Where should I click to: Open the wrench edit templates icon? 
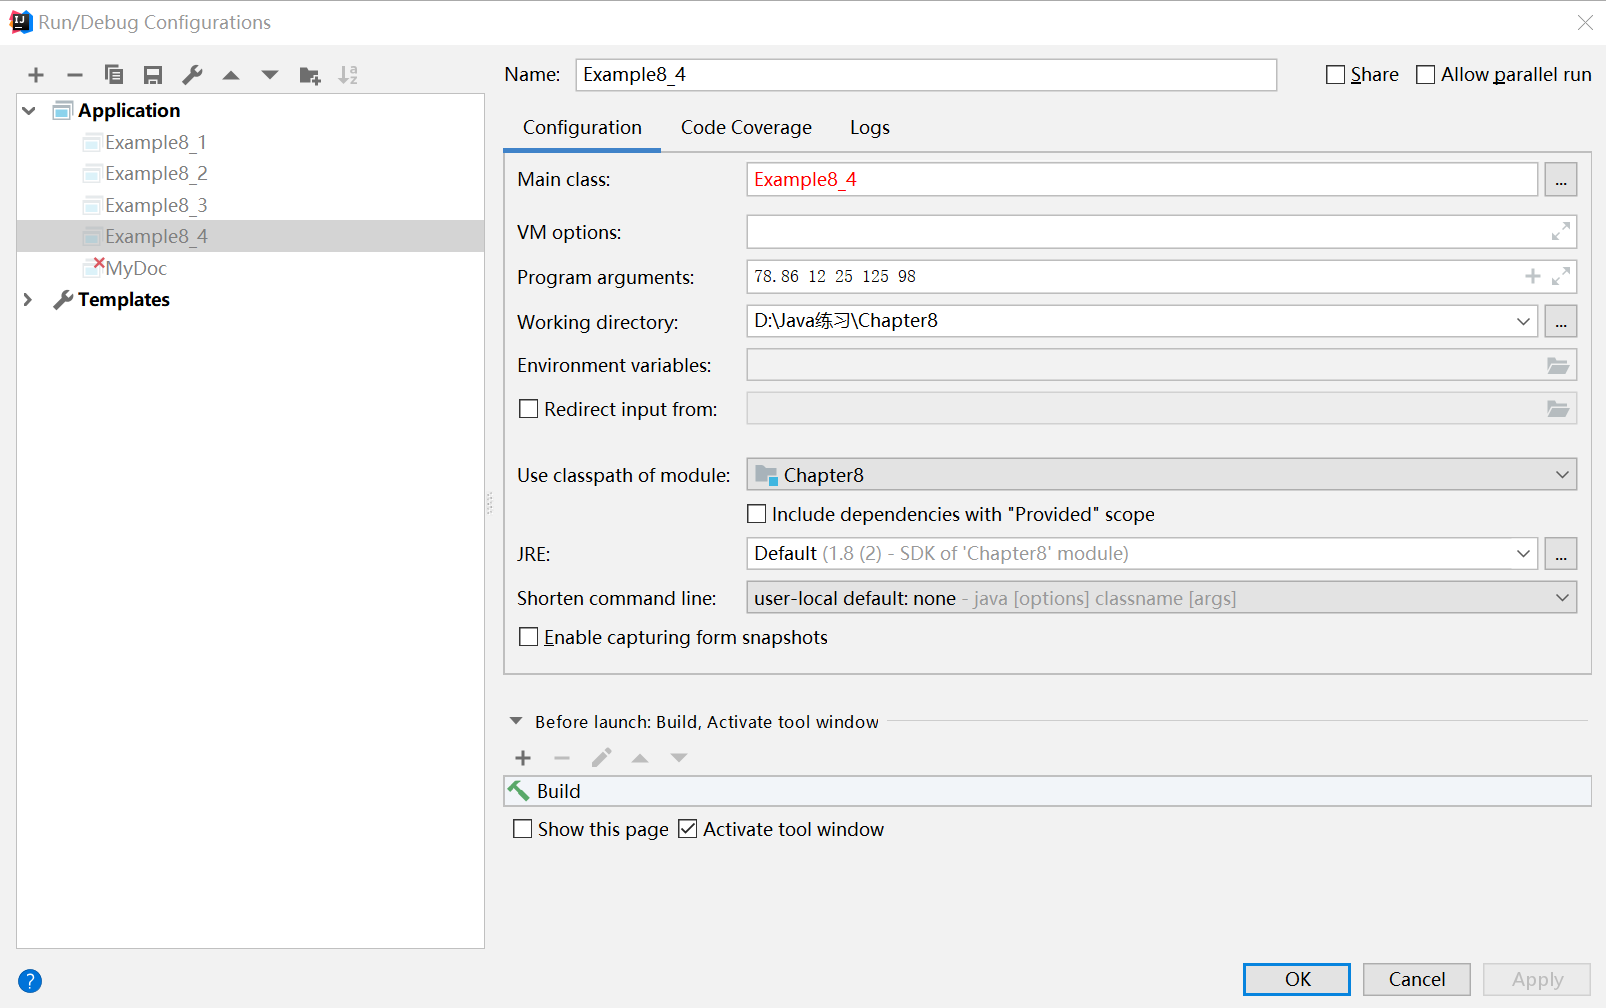point(192,75)
